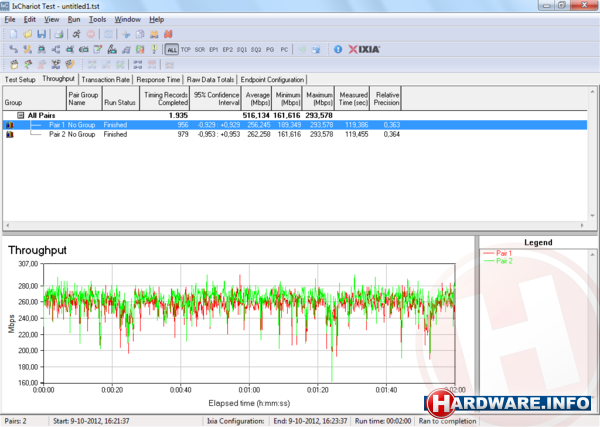Click the Paste clipboard icon
Image resolution: width=600 pixels, height=427 pixels.
[x=154, y=34]
